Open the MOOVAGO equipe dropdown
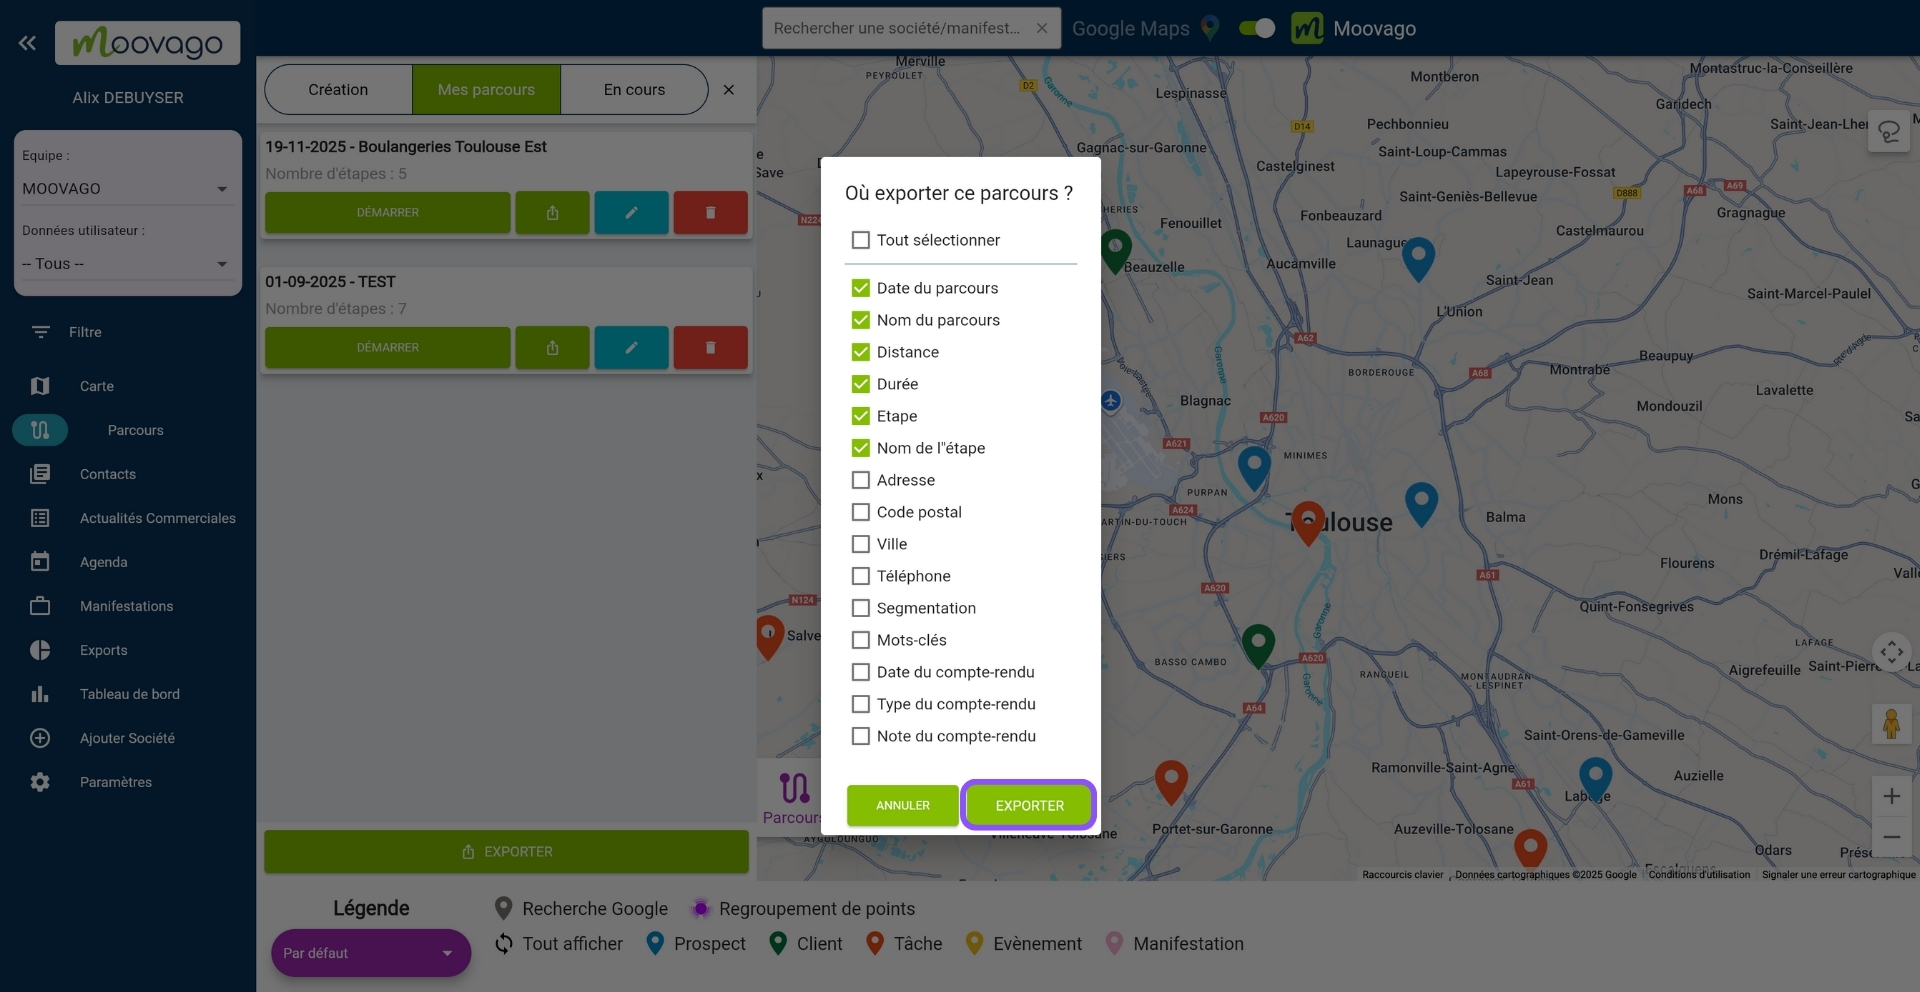 coord(222,189)
